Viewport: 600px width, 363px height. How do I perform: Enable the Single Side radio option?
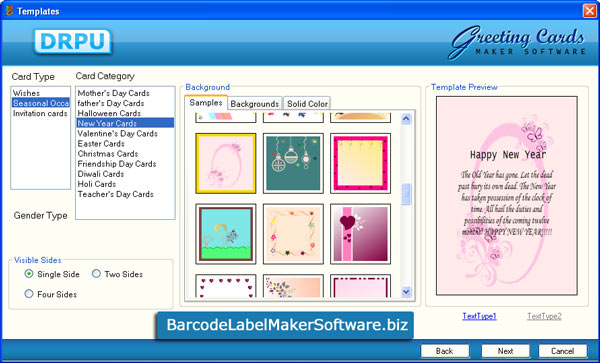[29, 274]
